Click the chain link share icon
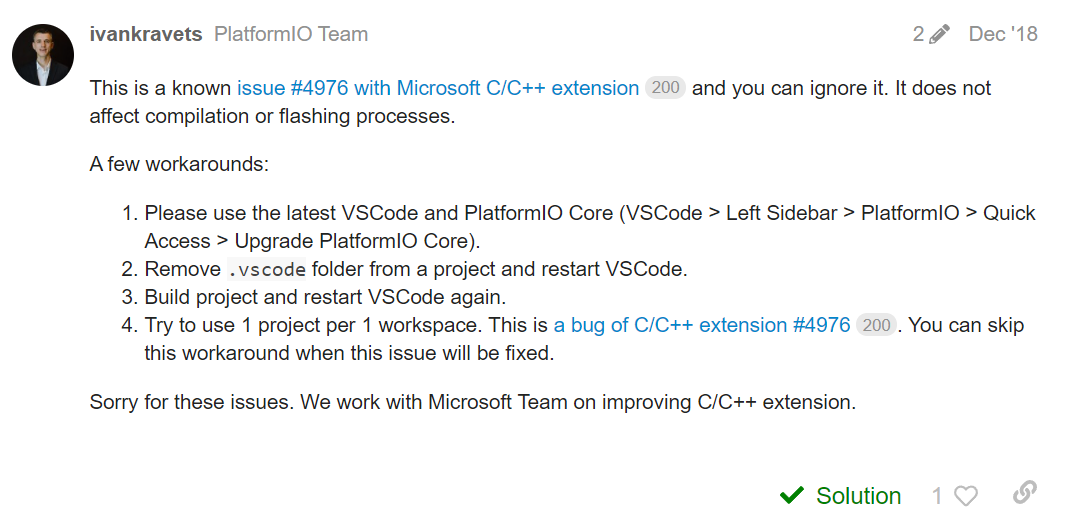The image size is (1067, 531). pyautogui.click(x=1024, y=493)
